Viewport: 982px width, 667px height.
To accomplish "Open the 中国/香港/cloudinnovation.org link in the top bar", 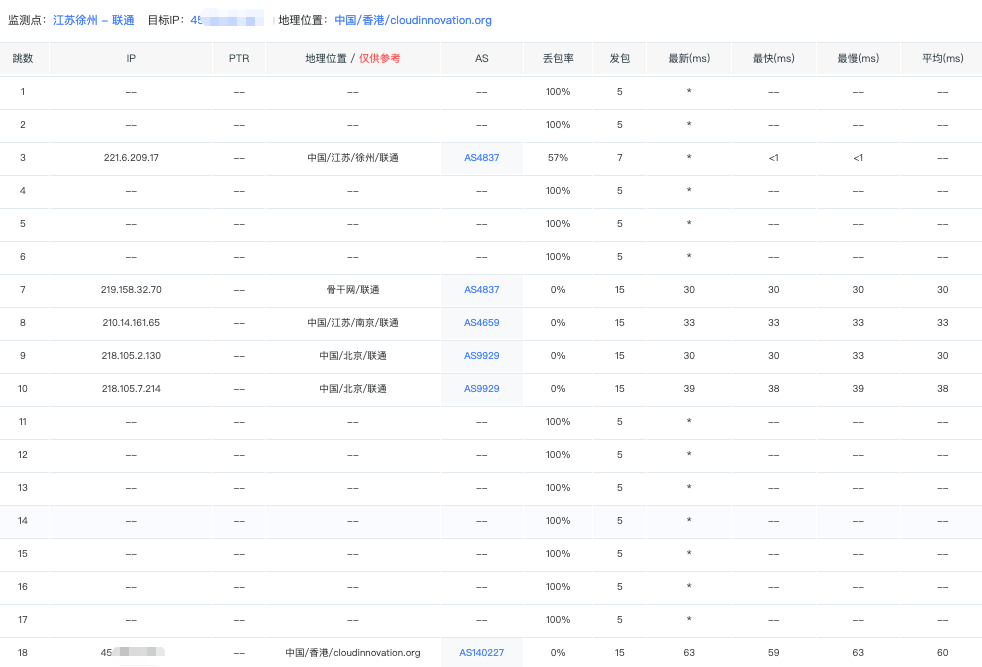I will pos(412,20).
